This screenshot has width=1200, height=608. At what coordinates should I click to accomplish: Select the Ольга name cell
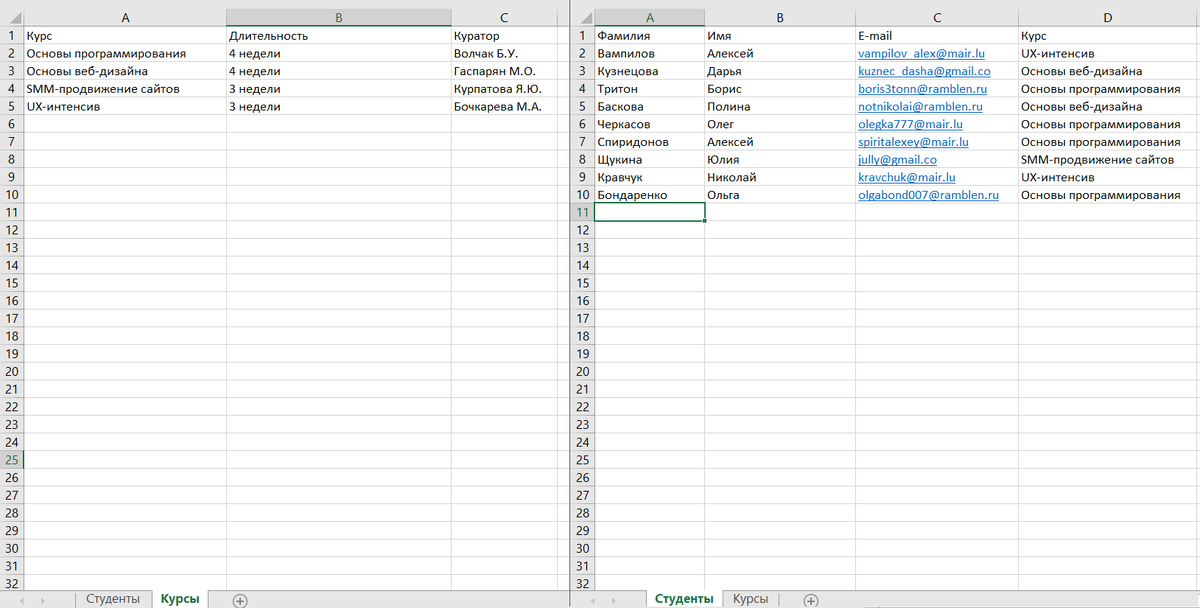coord(780,195)
